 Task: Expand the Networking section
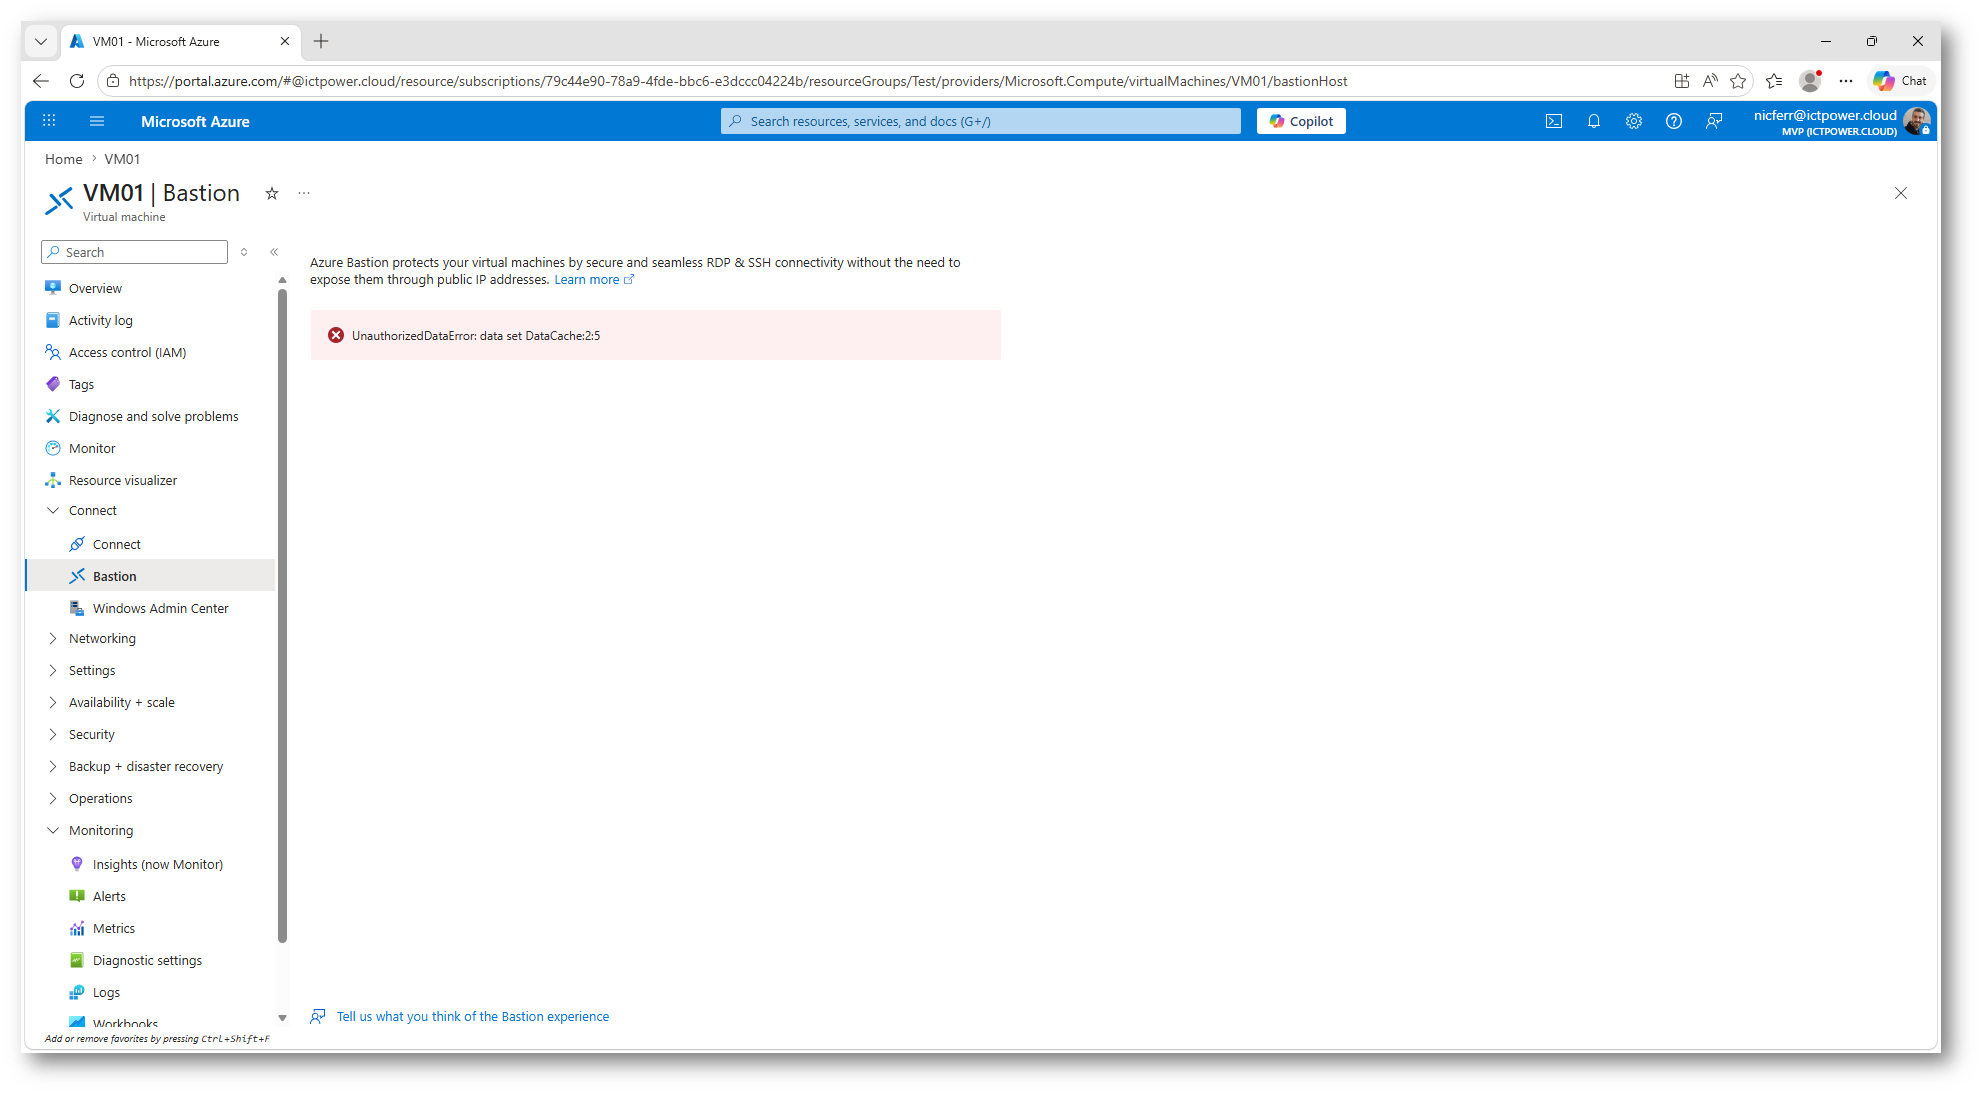point(53,638)
